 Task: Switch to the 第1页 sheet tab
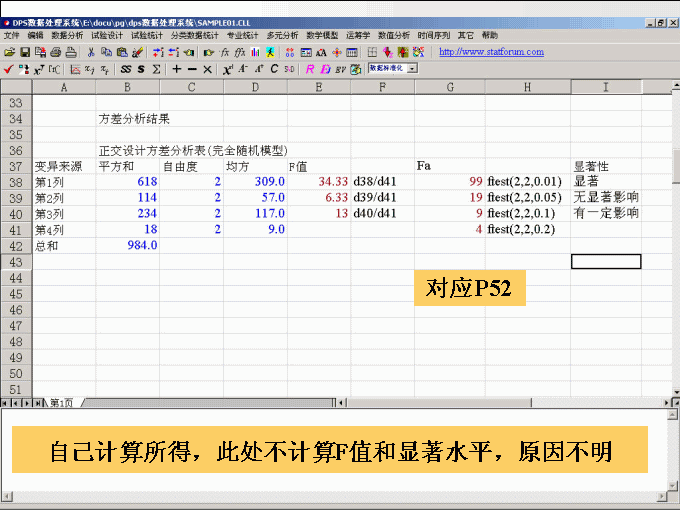pyautogui.click(x=61, y=402)
